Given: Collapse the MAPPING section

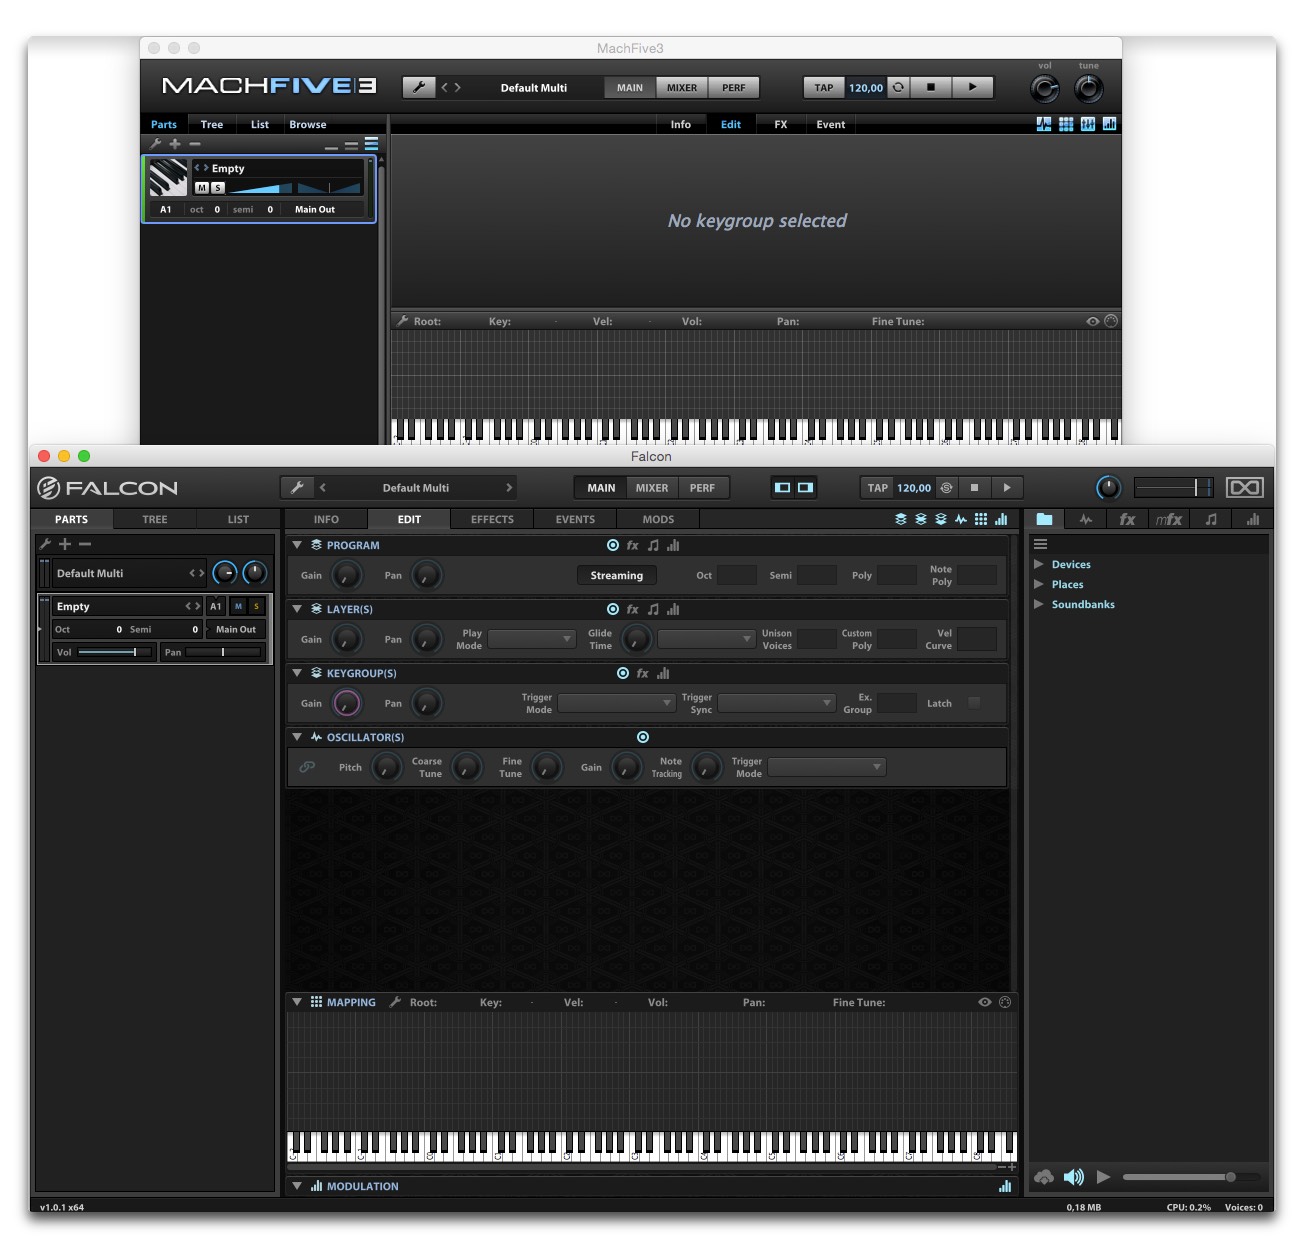Looking at the screenshot, I should (x=297, y=1002).
